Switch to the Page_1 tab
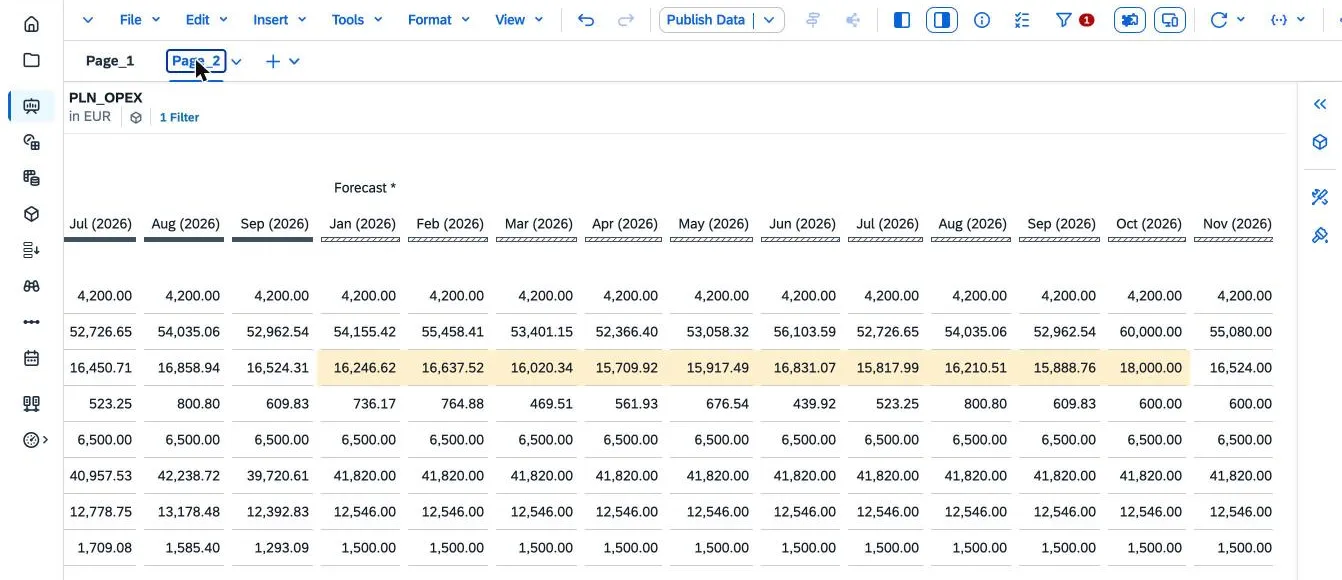Screen dimensions: 1342x580 [x=110, y=61]
